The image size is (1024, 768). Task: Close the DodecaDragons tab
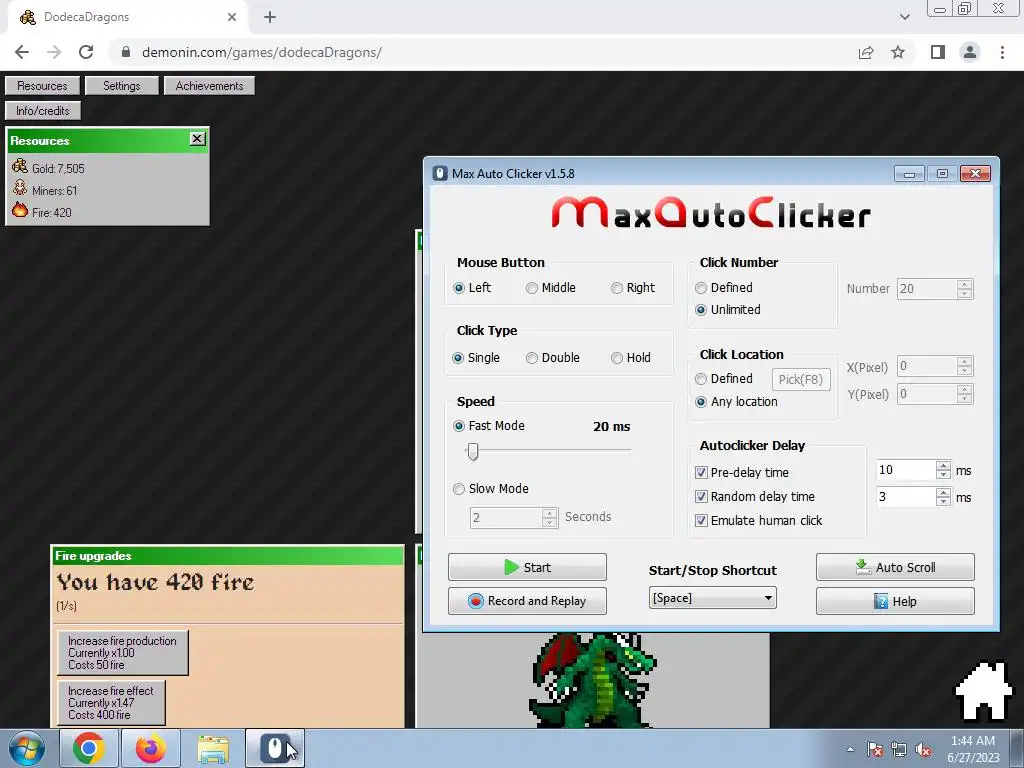click(x=232, y=18)
